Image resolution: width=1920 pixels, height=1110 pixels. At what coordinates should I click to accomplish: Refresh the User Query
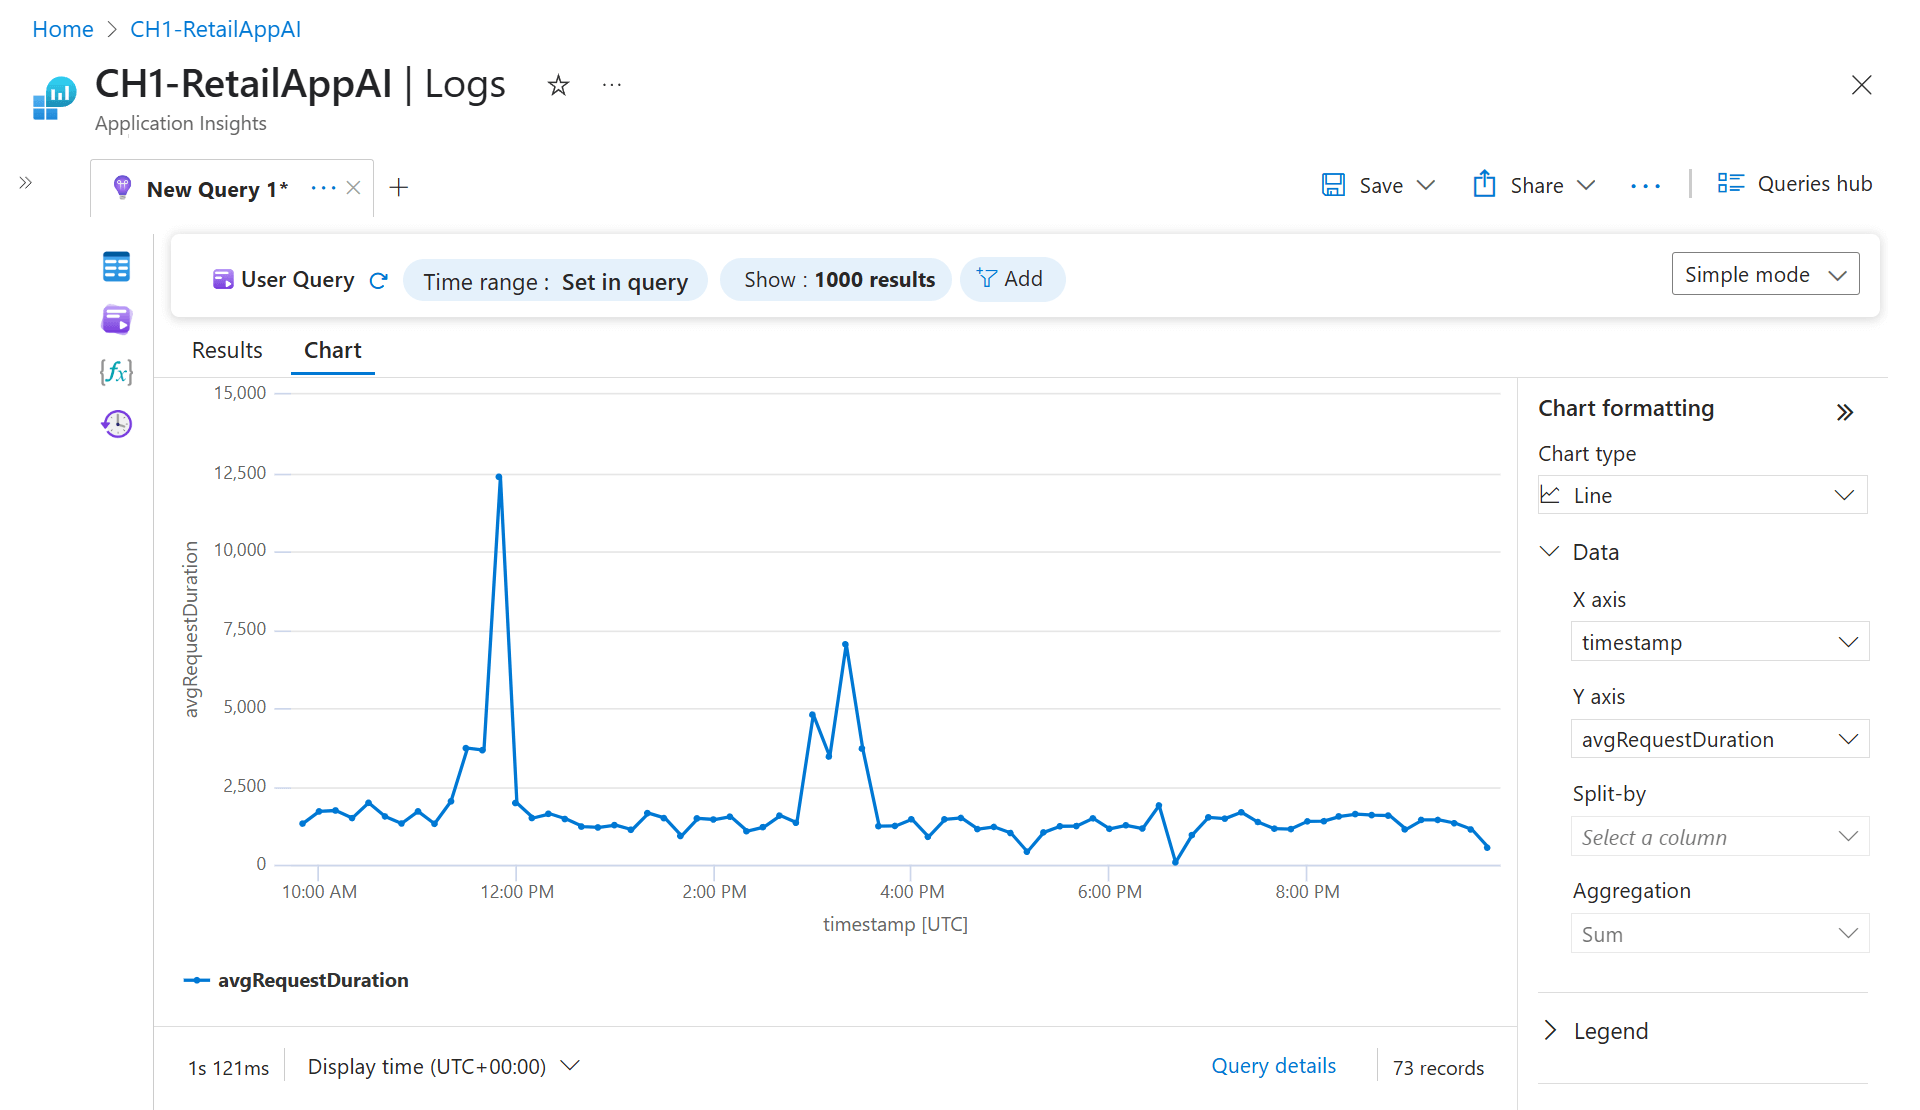click(x=378, y=281)
